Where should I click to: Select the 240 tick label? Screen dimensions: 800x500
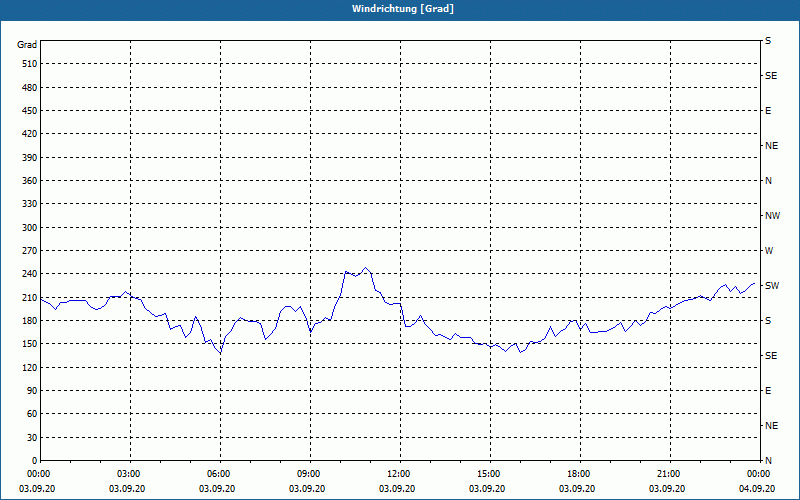(x=30, y=274)
